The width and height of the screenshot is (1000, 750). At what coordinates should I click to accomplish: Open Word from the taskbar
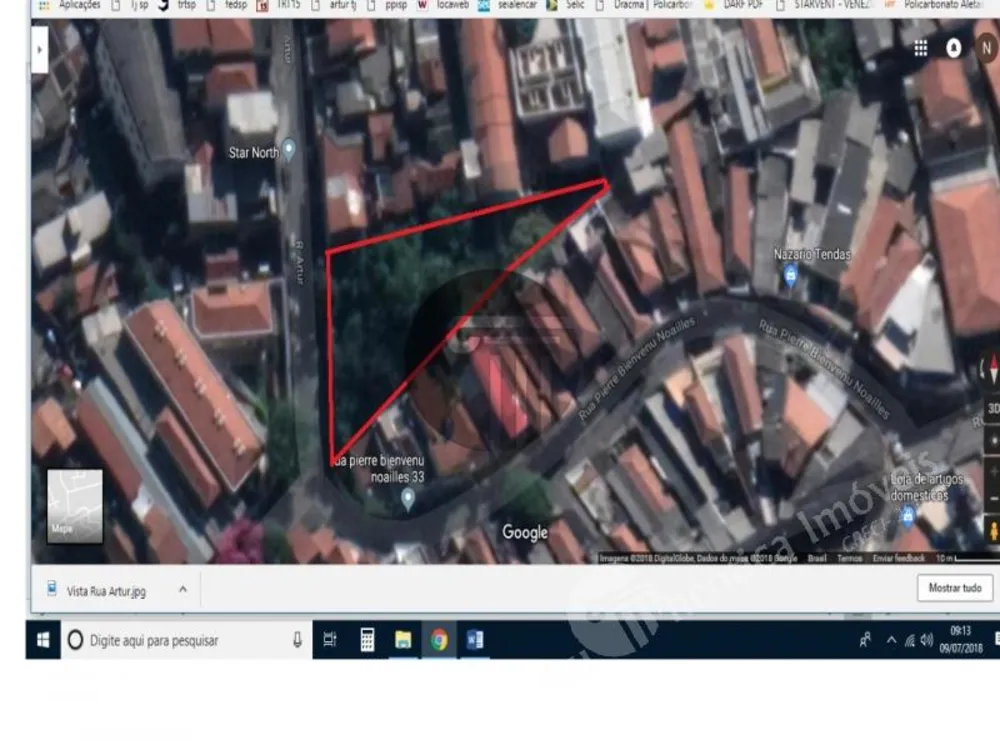coord(475,640)
